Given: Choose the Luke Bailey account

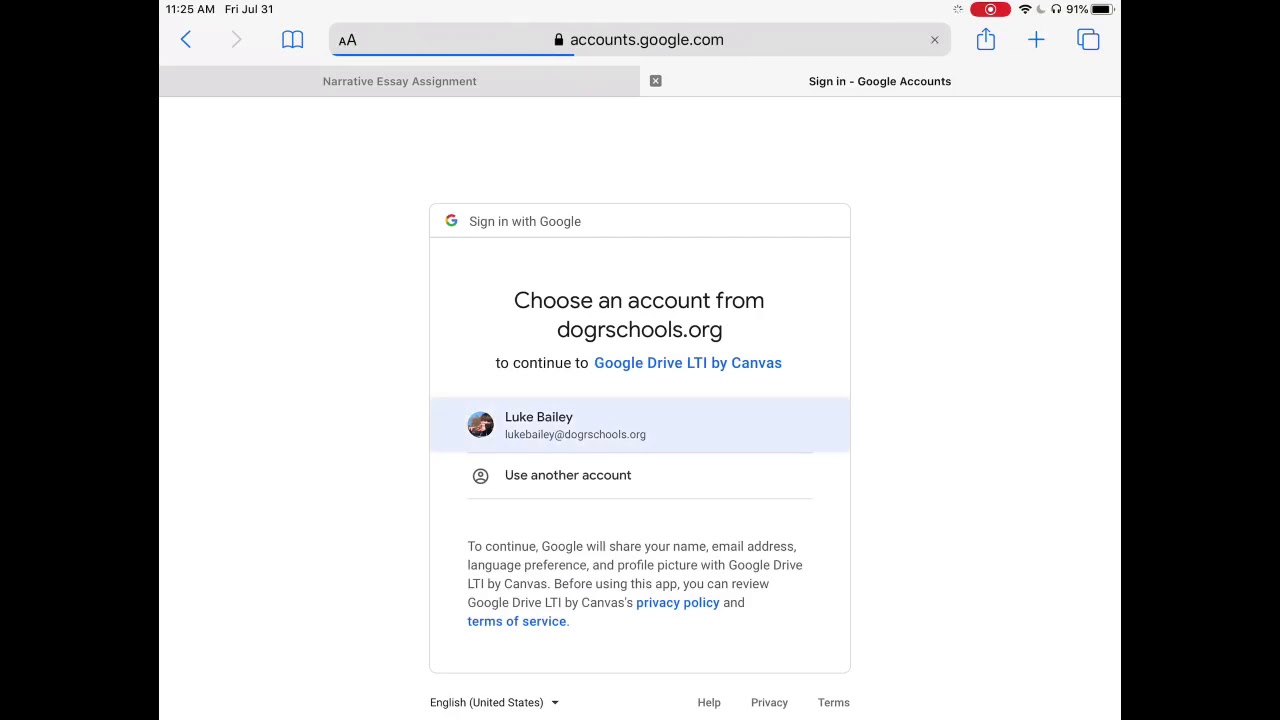Looking at the screenshot, I should pyautogui.click(x=640, y=425).
